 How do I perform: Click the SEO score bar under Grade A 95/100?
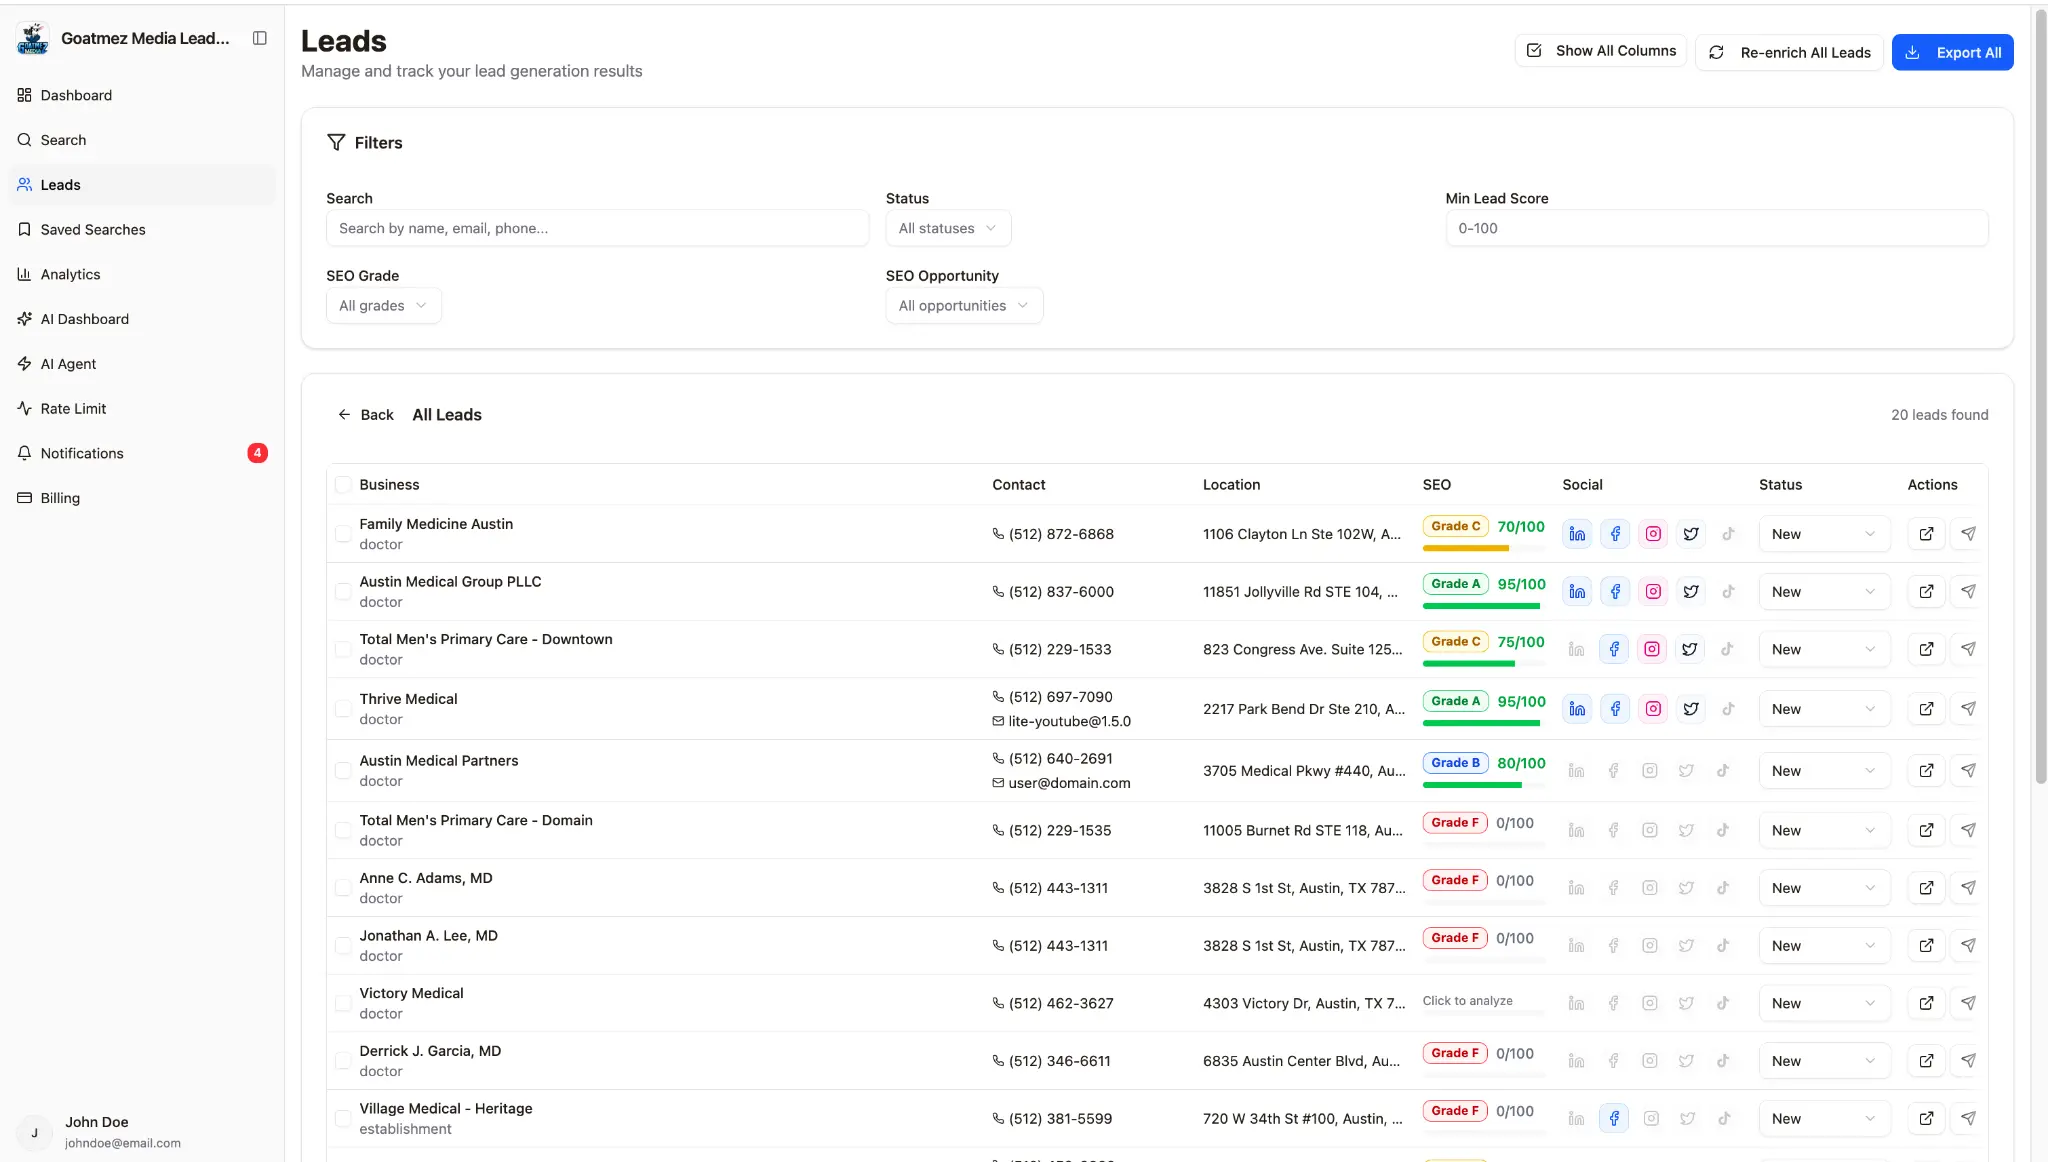1483,606
